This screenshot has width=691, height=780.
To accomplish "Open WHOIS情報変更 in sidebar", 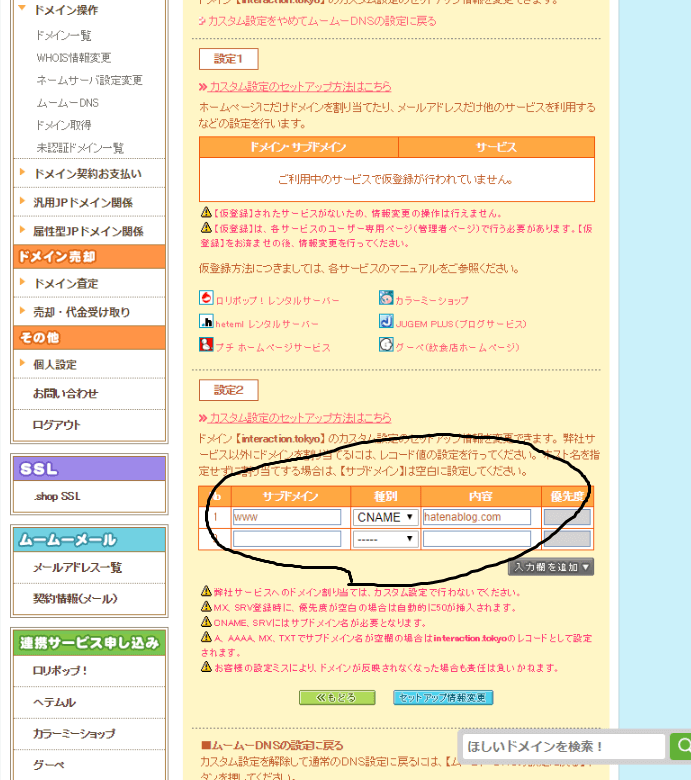I will pos(74,58).
